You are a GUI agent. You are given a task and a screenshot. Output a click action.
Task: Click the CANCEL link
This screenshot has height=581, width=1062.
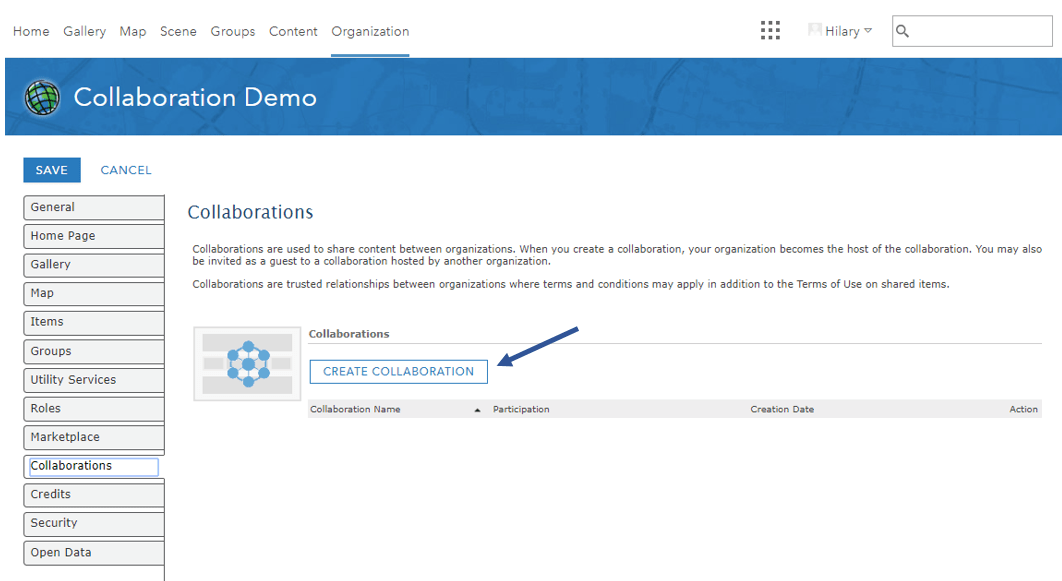[126, 170]
